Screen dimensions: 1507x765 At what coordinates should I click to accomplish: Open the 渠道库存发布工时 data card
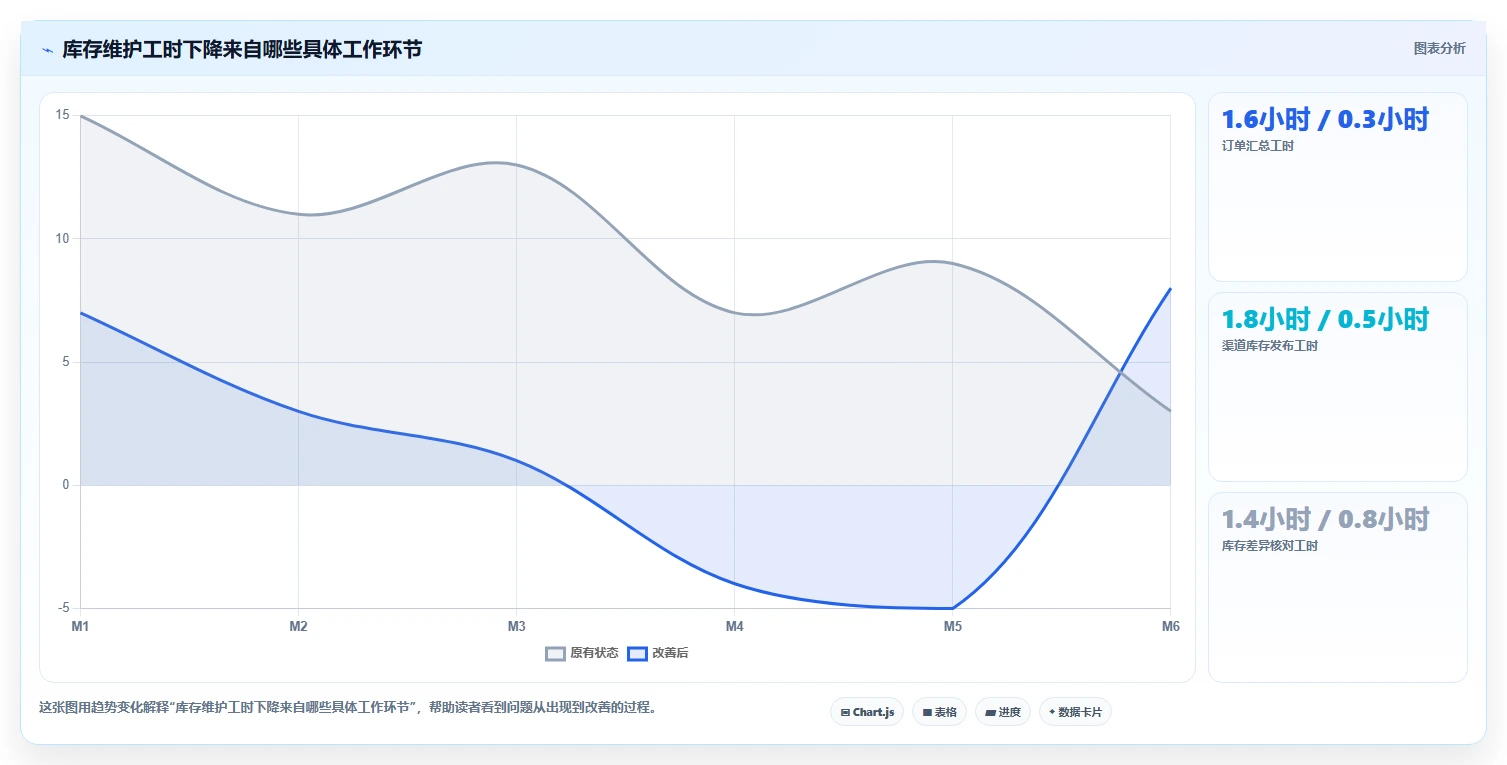[x=1338, y=387]
